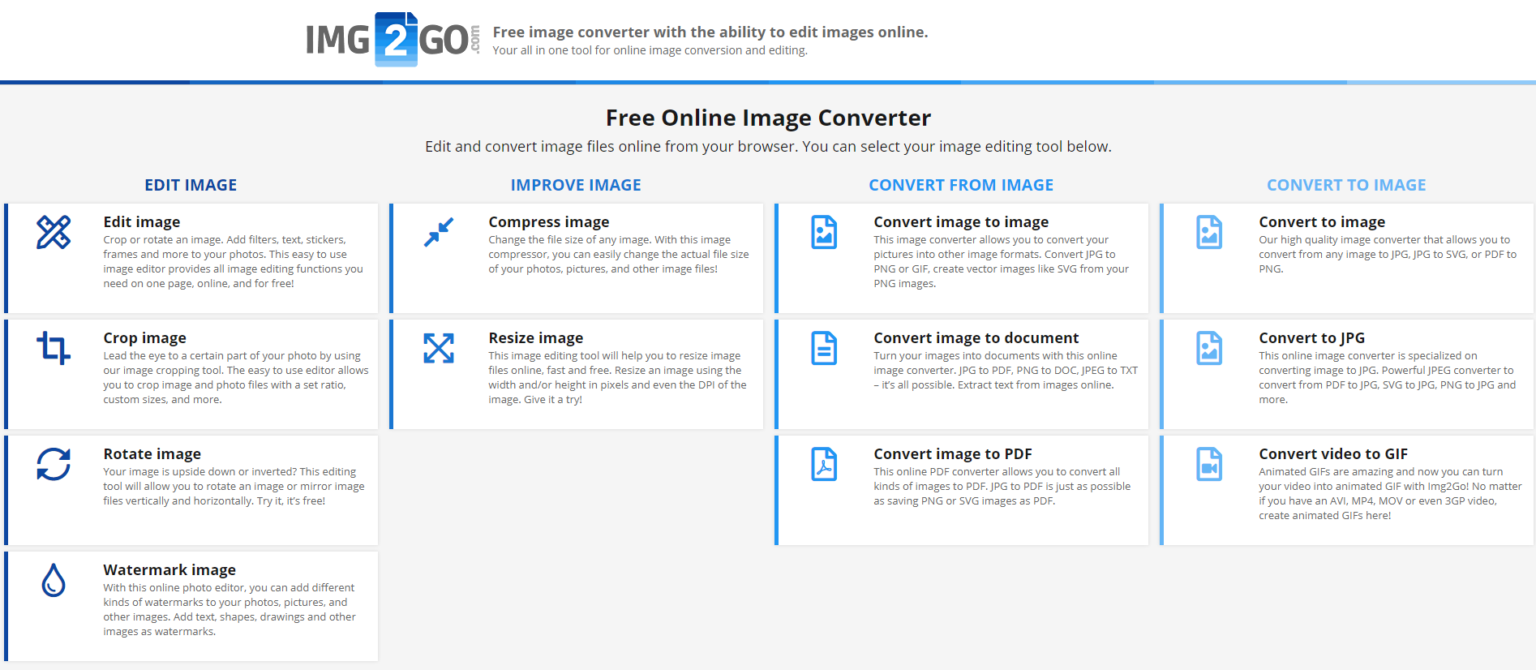Open Convert image to document title

click(x=976, y=338)
